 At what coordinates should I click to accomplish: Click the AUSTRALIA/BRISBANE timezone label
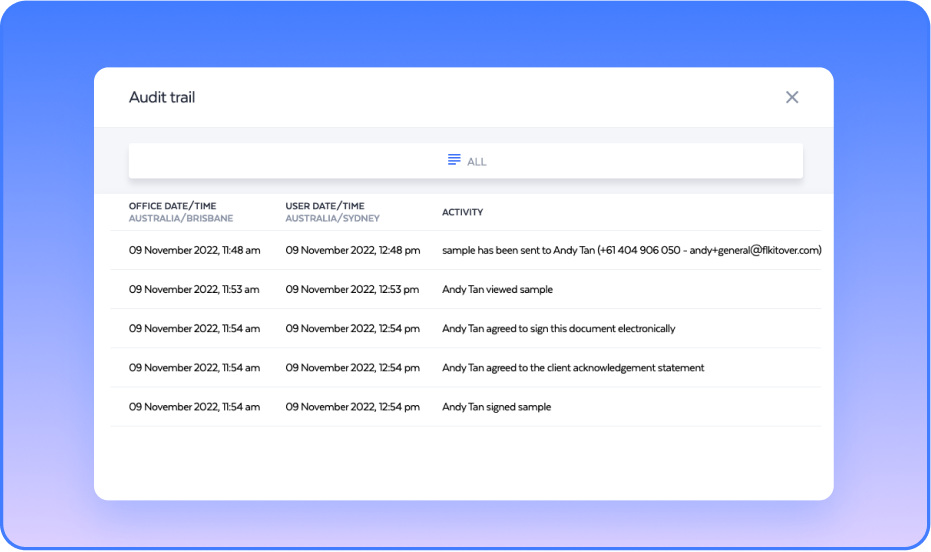(181, 218)
